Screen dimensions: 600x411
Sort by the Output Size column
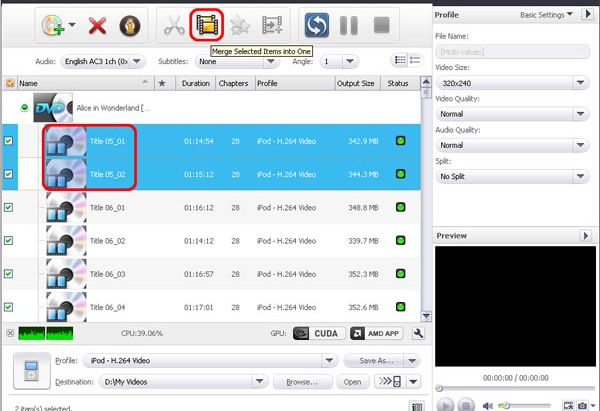pos(356,83)
